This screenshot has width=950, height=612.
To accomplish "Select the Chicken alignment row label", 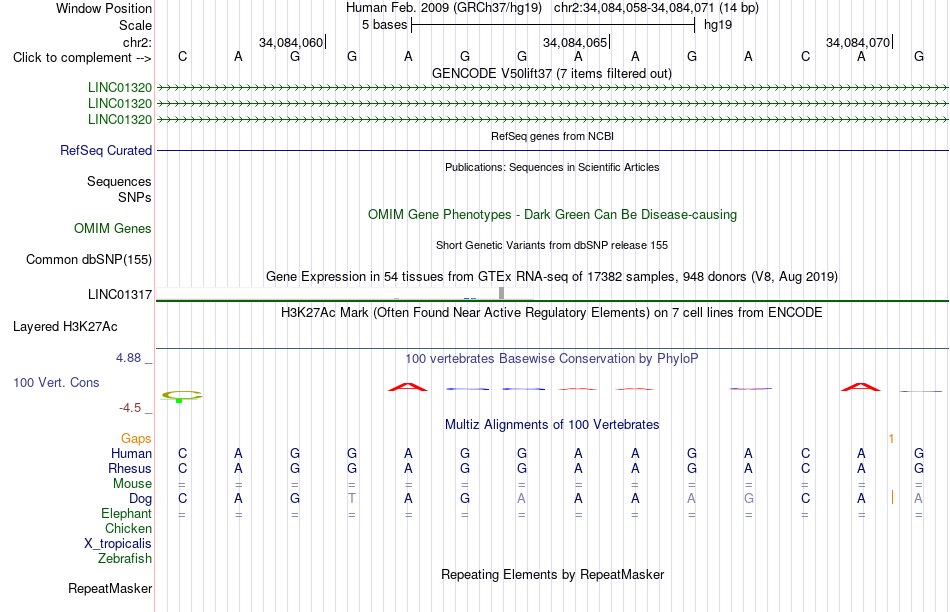I will [x=128, y=528].
